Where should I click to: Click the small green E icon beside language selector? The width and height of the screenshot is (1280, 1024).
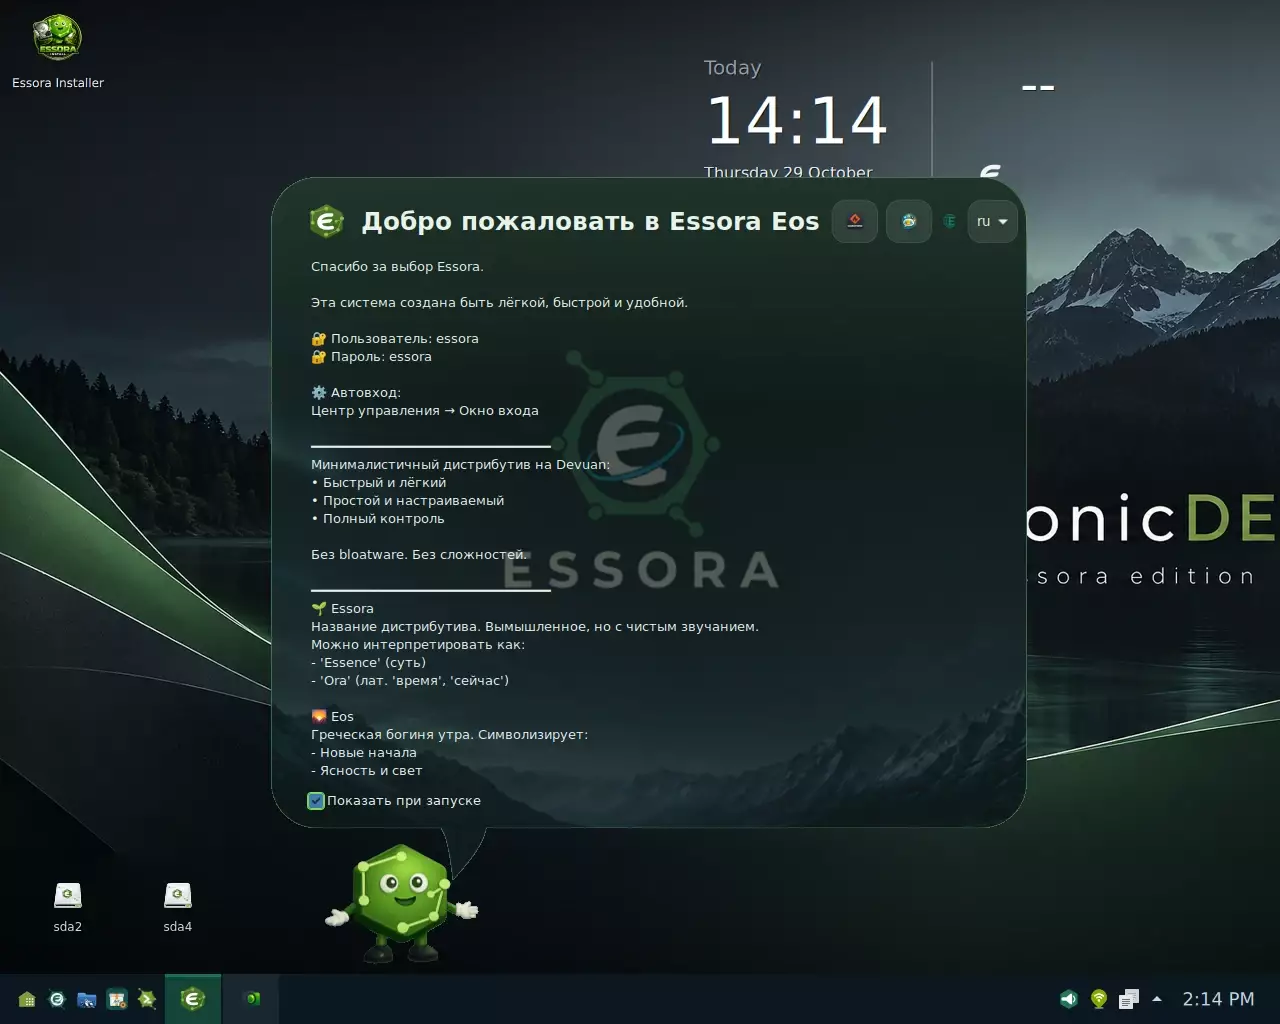tap(950, 221)
